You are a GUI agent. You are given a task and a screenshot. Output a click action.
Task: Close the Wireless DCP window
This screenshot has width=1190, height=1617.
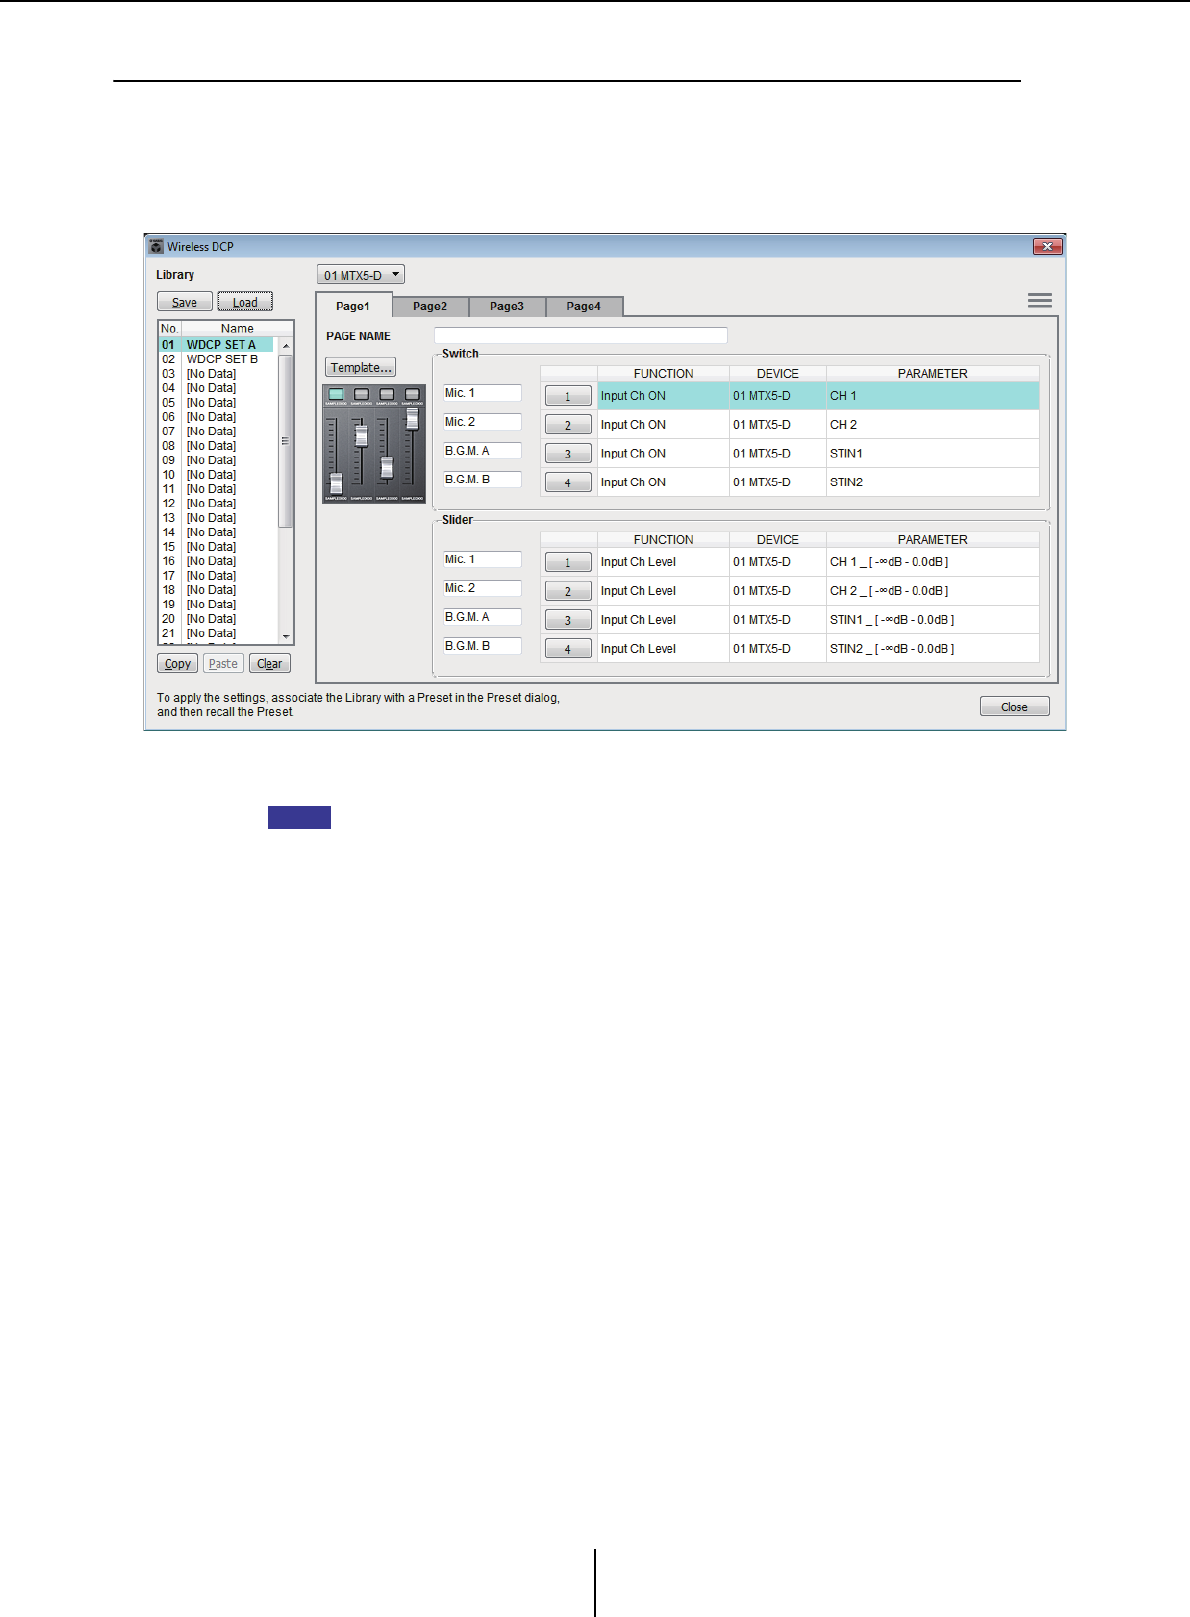[x=1047, y=246]
